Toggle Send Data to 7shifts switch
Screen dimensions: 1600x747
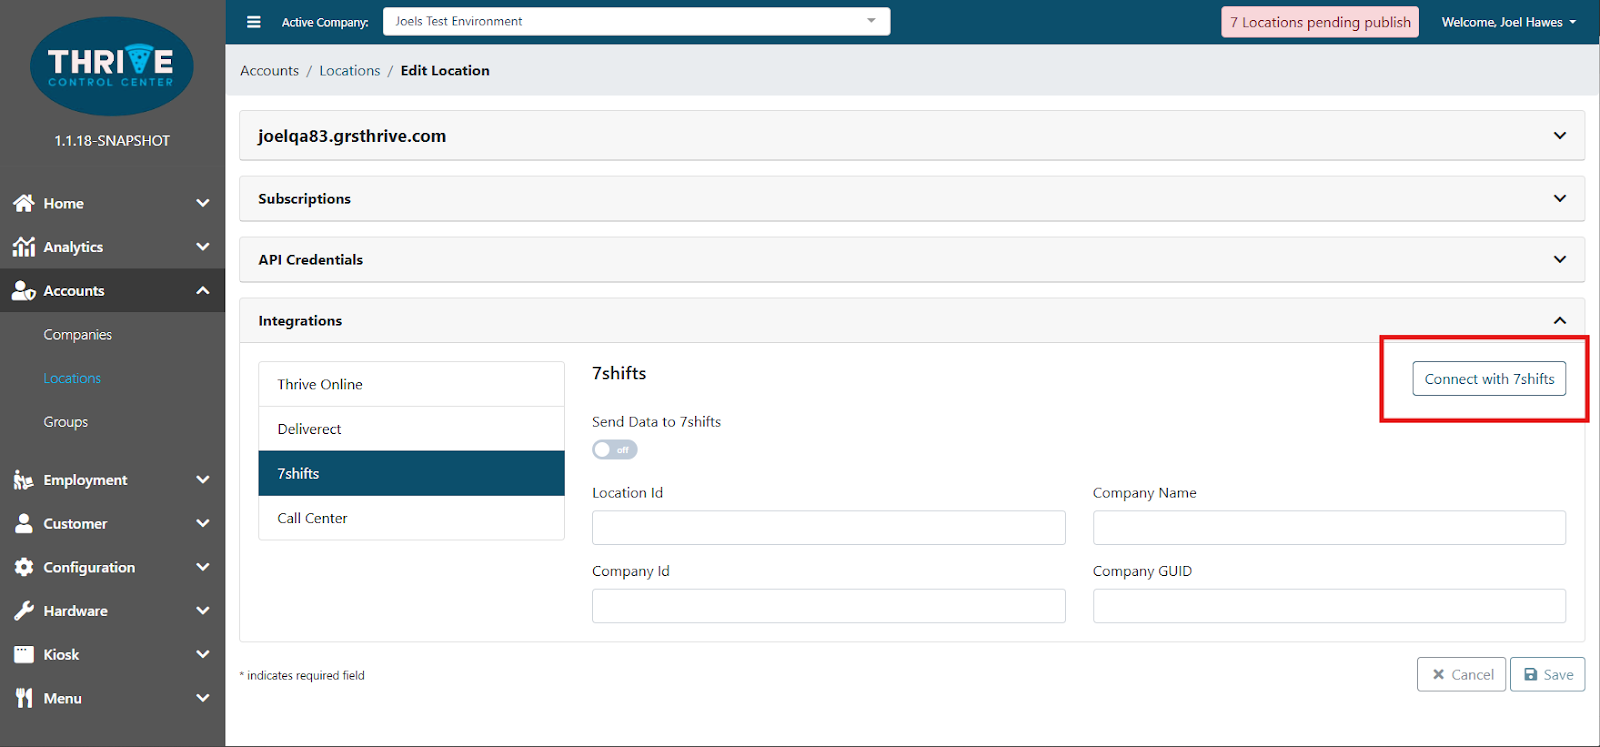click(615, 450)
